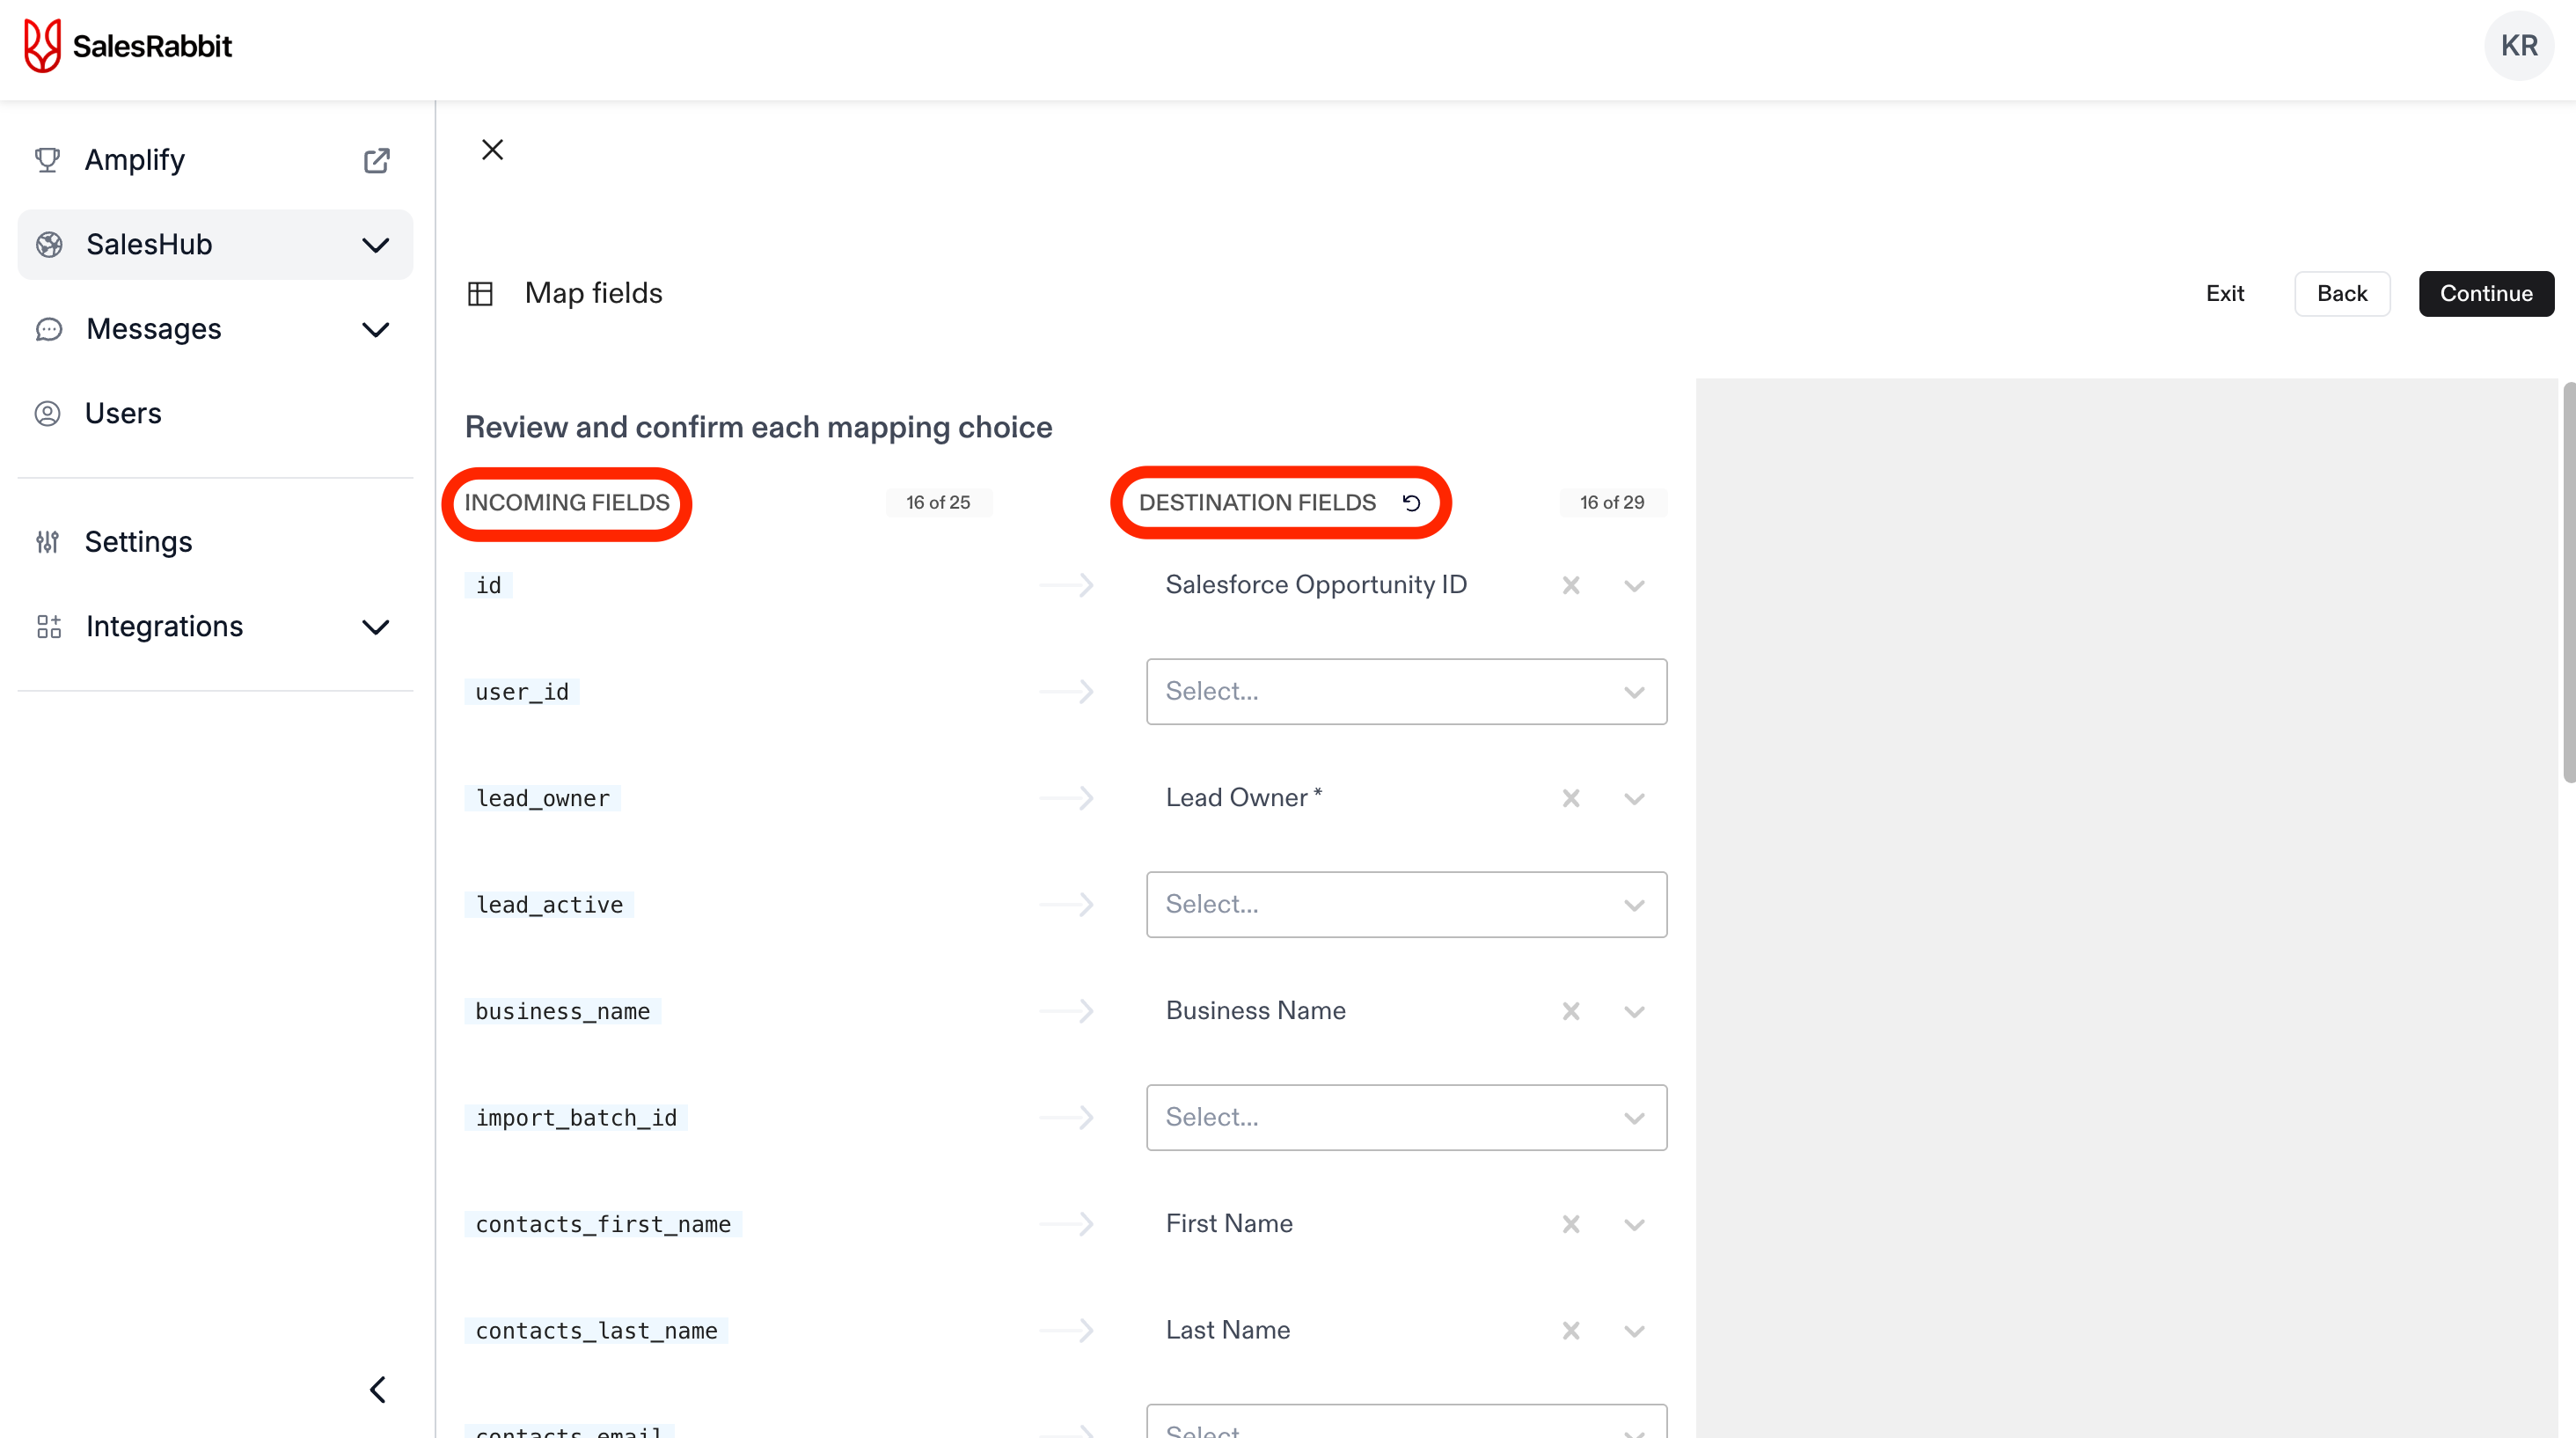
Task: Close the Map fields dialog with X
Action: [x=492, y=150]
